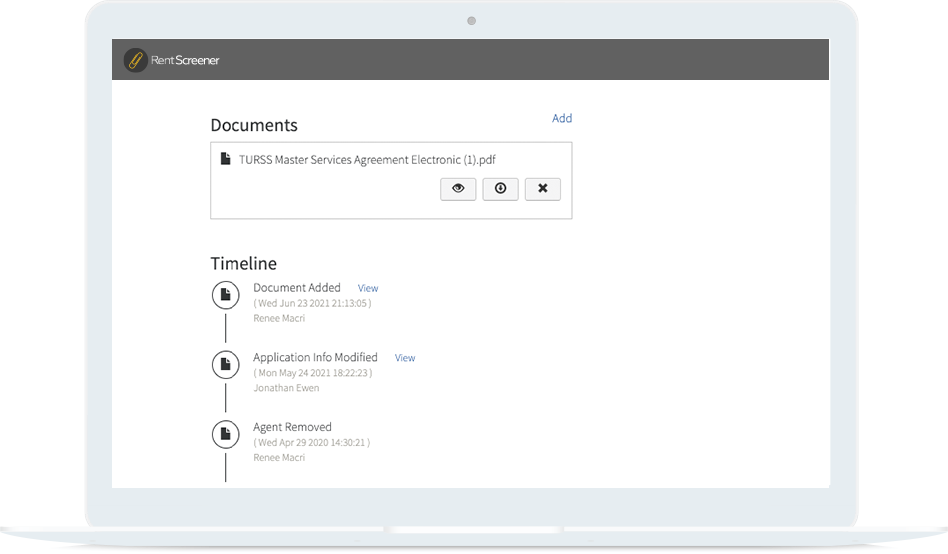Click the Timeline section heading

point(243,264)
